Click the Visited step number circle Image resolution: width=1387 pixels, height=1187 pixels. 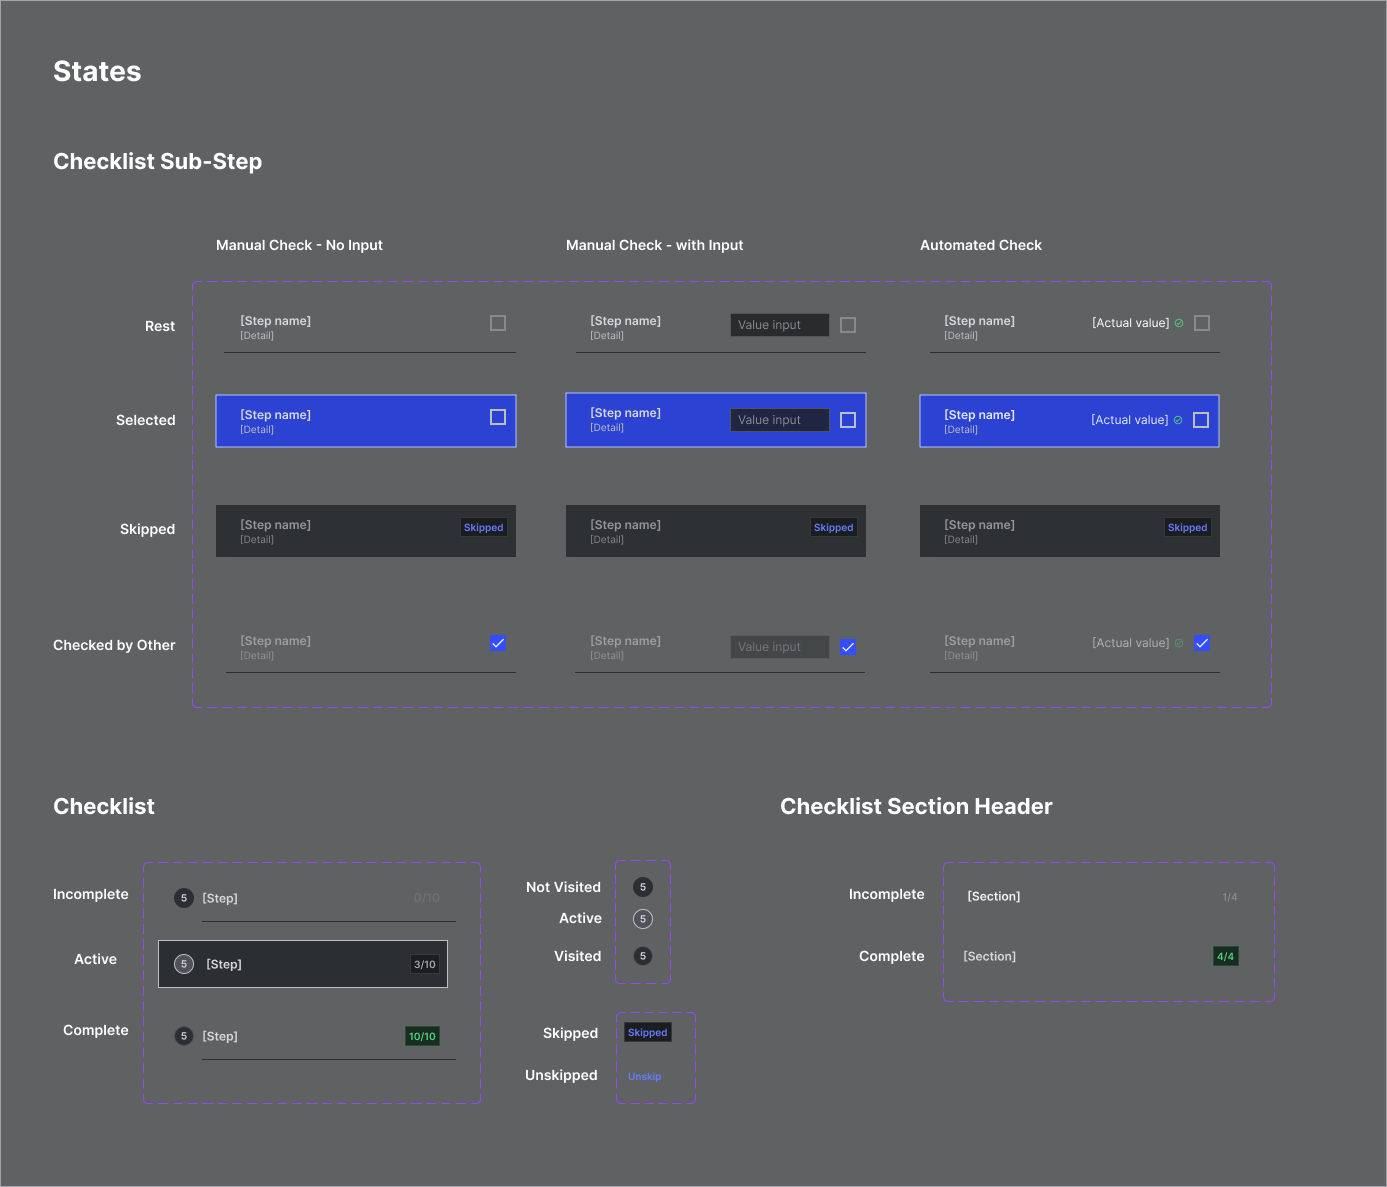coord(643,956)
